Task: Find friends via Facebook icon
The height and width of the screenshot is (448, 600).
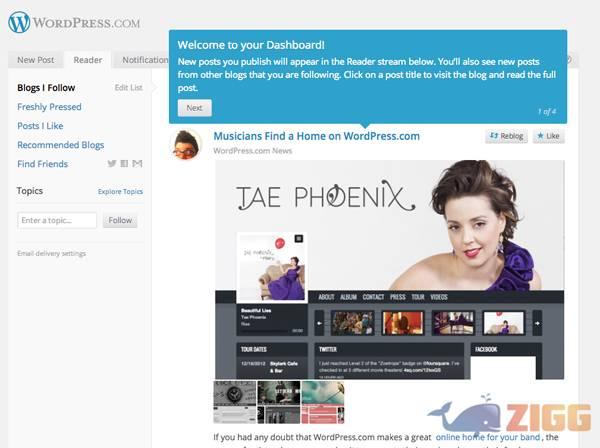Action: click(x=124, y=164)
